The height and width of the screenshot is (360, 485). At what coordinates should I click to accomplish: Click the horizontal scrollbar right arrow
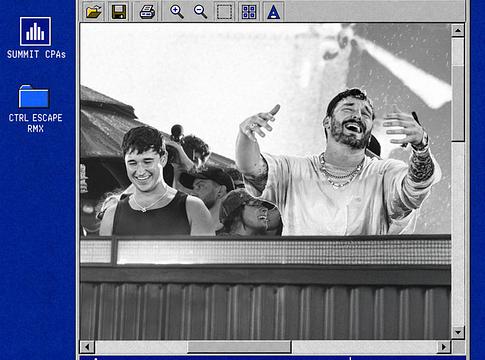click(x=444, y=347)
